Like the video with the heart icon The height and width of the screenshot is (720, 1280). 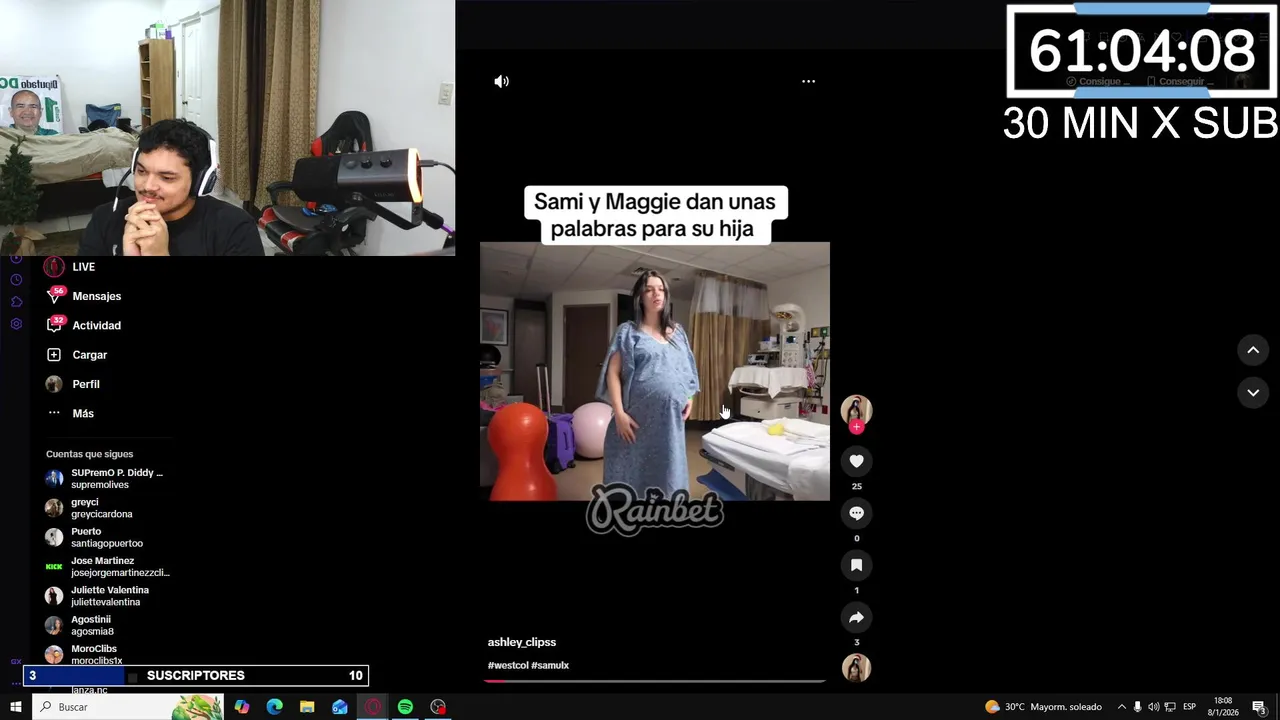click(x=856, y=461)
